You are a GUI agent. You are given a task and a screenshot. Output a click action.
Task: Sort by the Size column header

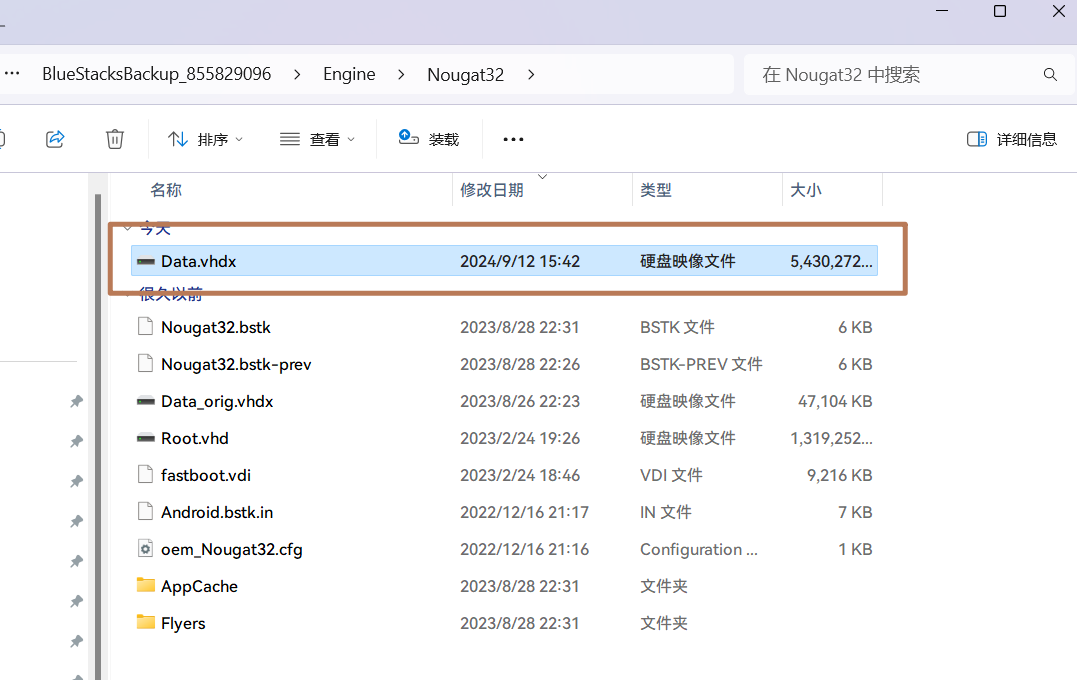pos(806,190)
